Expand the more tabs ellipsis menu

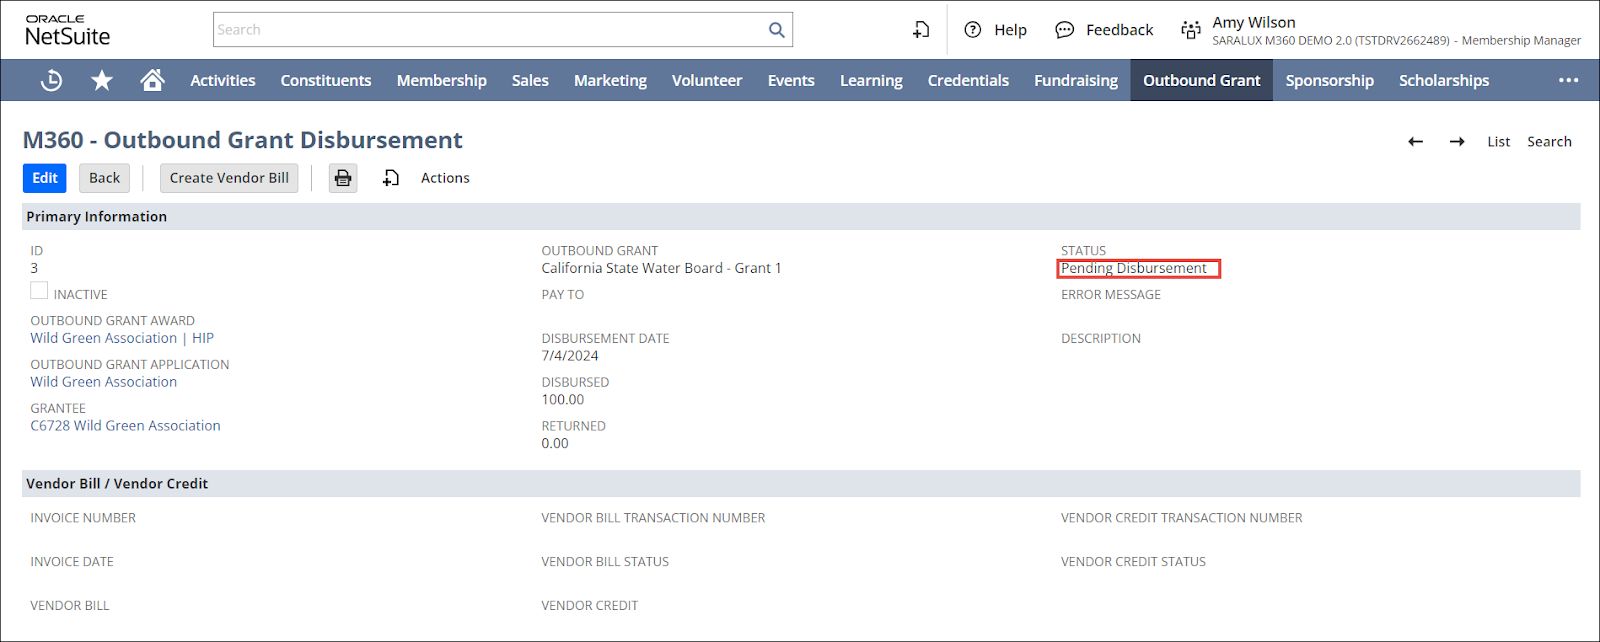[x=1568, y=81]
